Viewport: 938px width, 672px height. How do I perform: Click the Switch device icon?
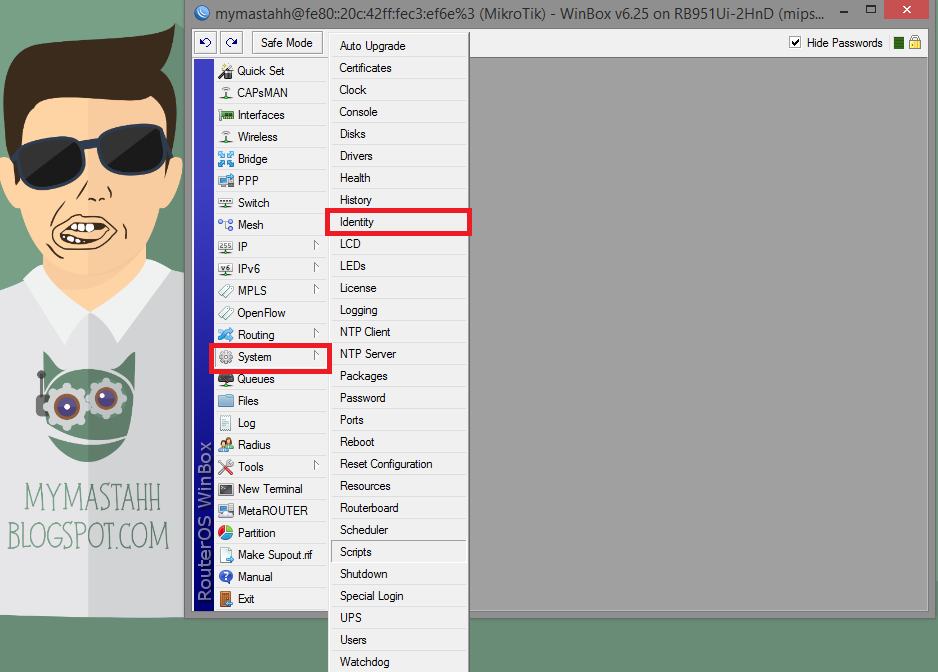click(226, 203)
